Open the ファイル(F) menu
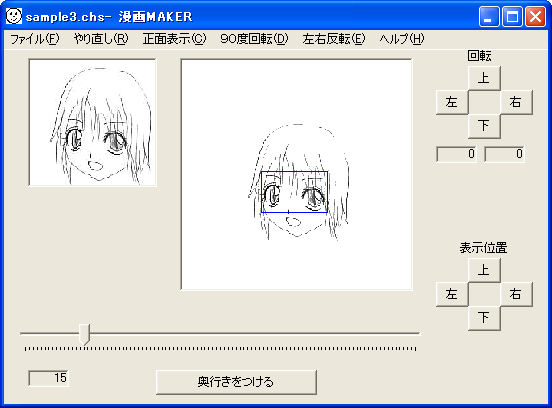Viewport: 552px width, 408px height. (x=34, y=39)
